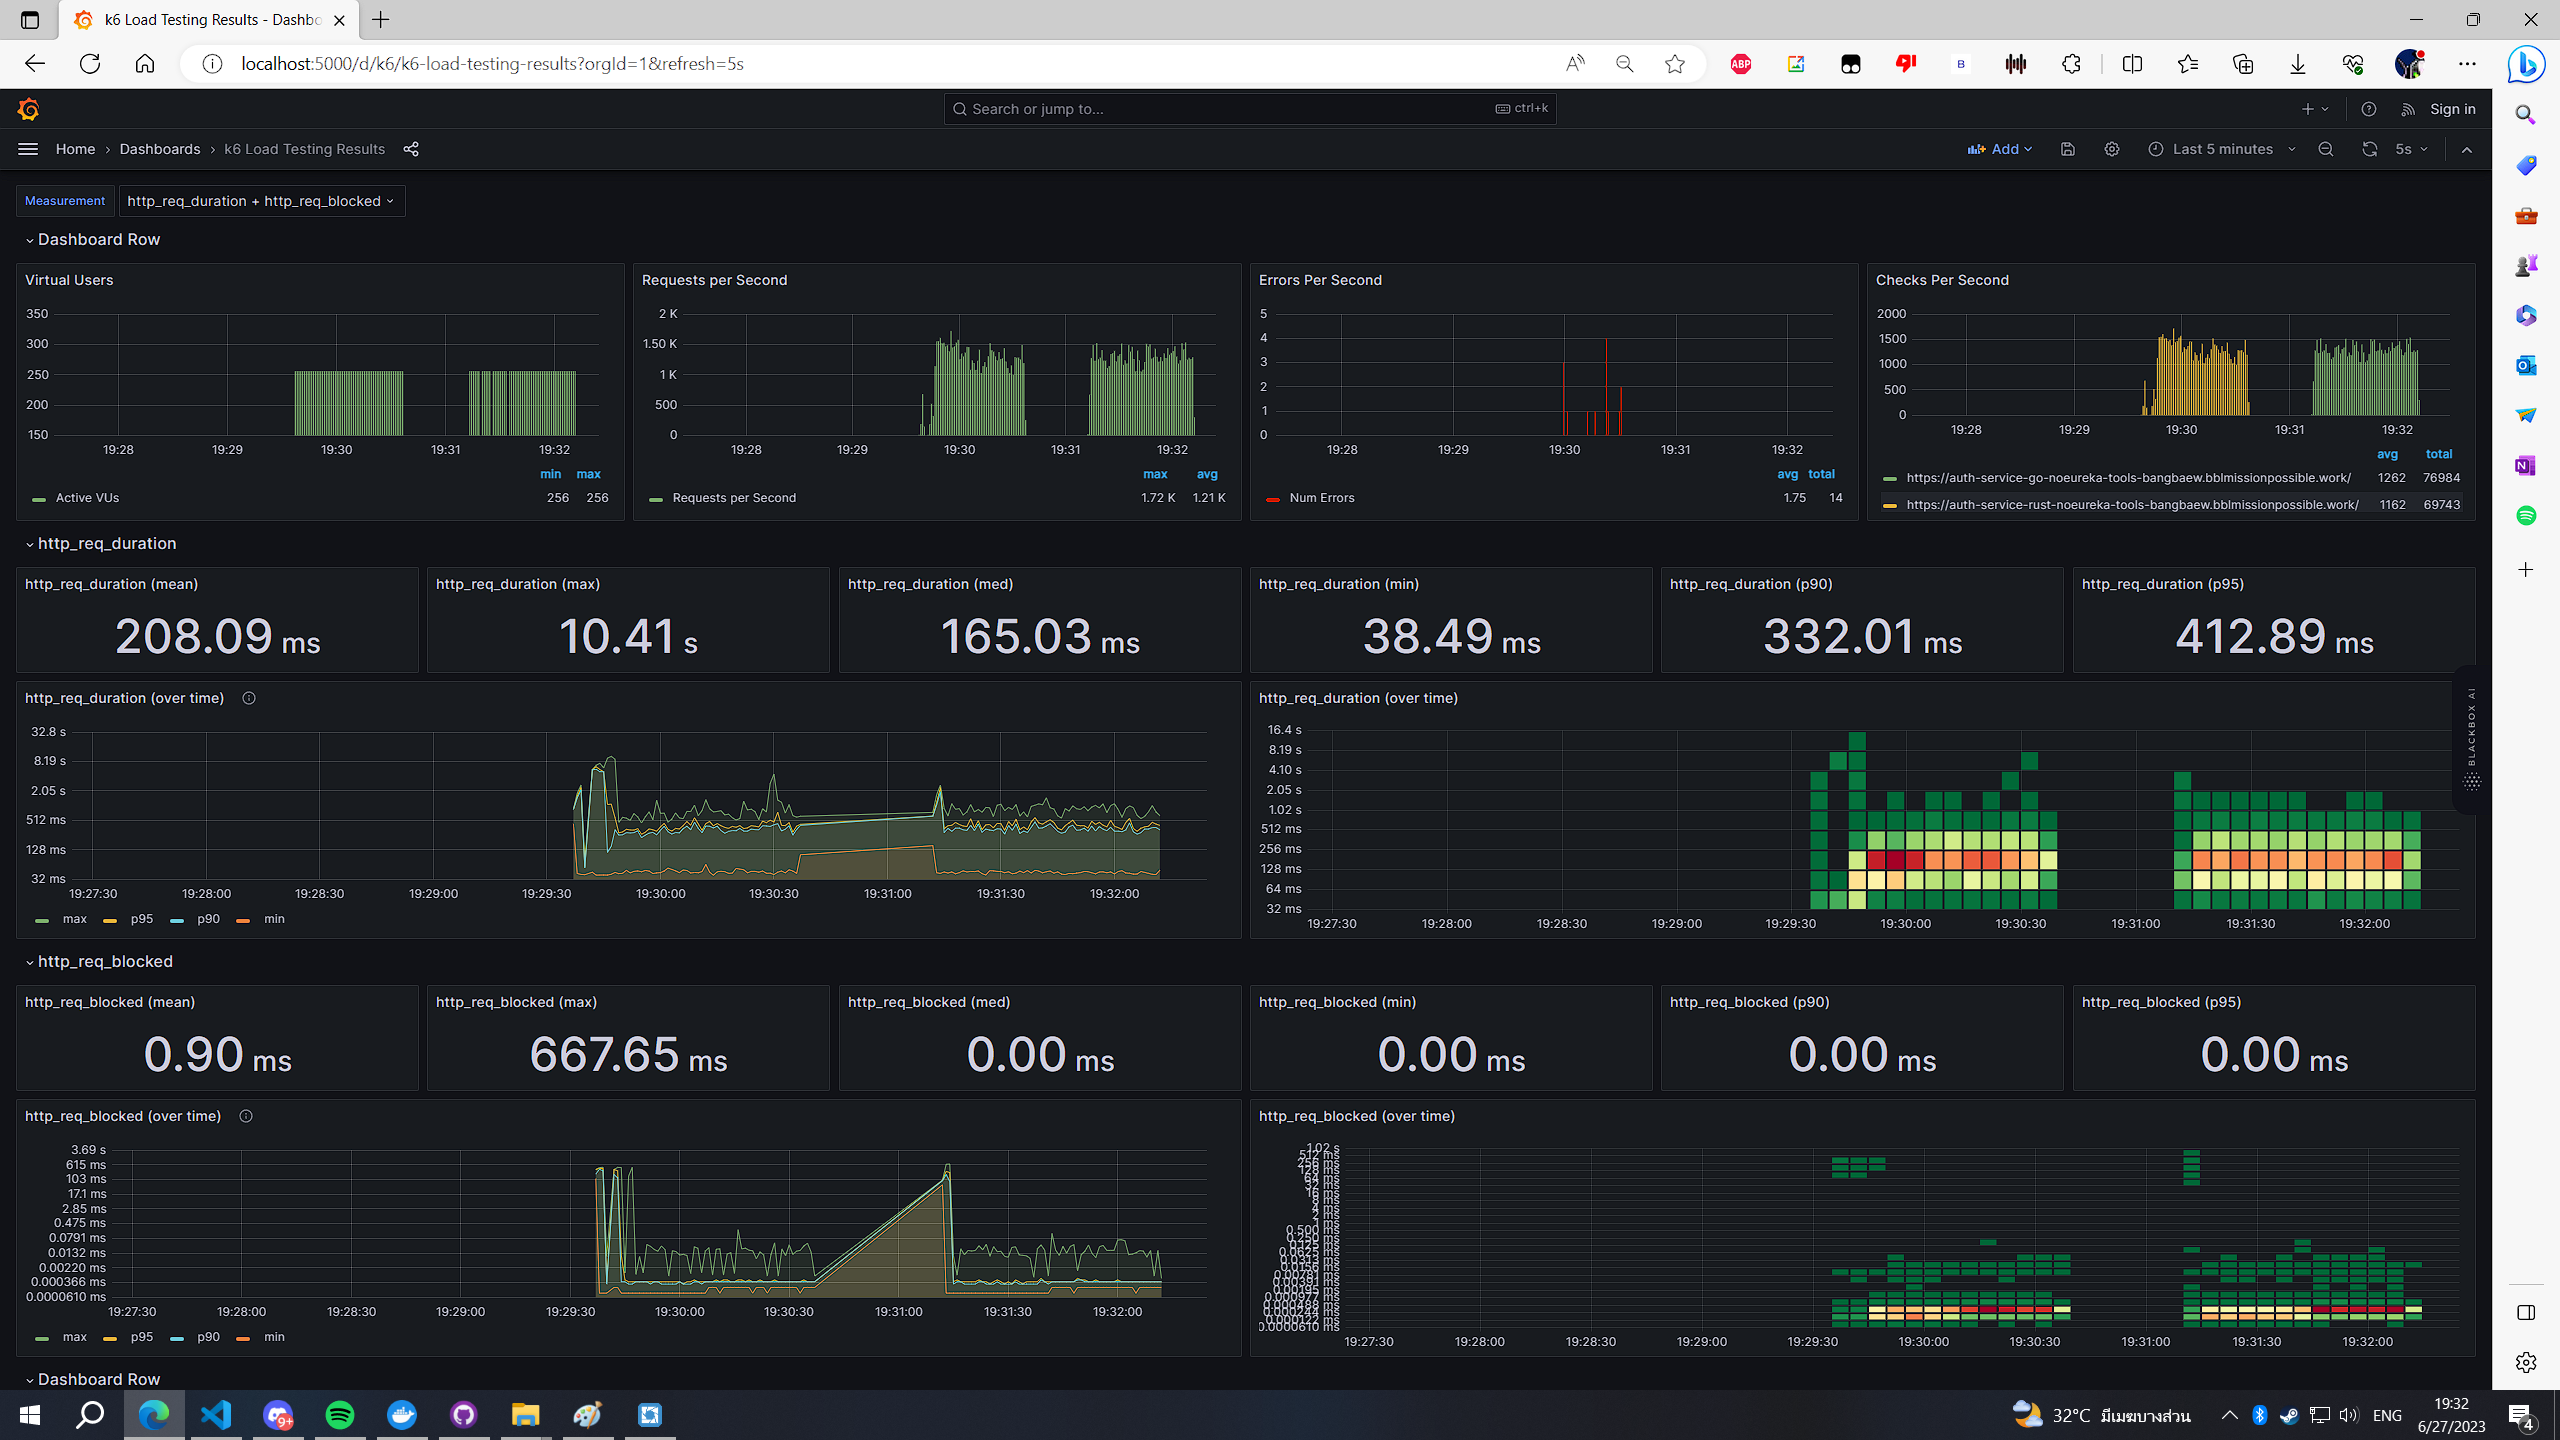Screen dimensions: 2560x1440
Task: Toggle Num Errors legend series
Action: tap(1321, 498)
